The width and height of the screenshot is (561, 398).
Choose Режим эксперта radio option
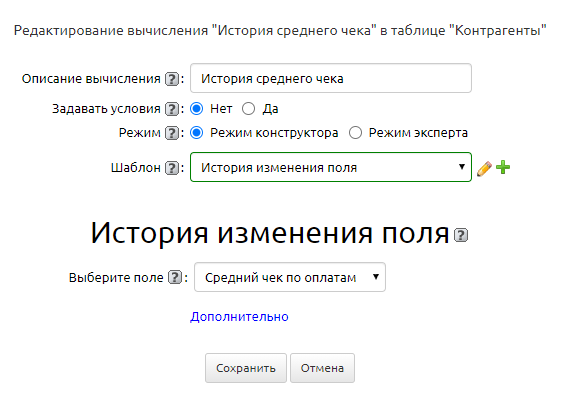click(355, 133)
